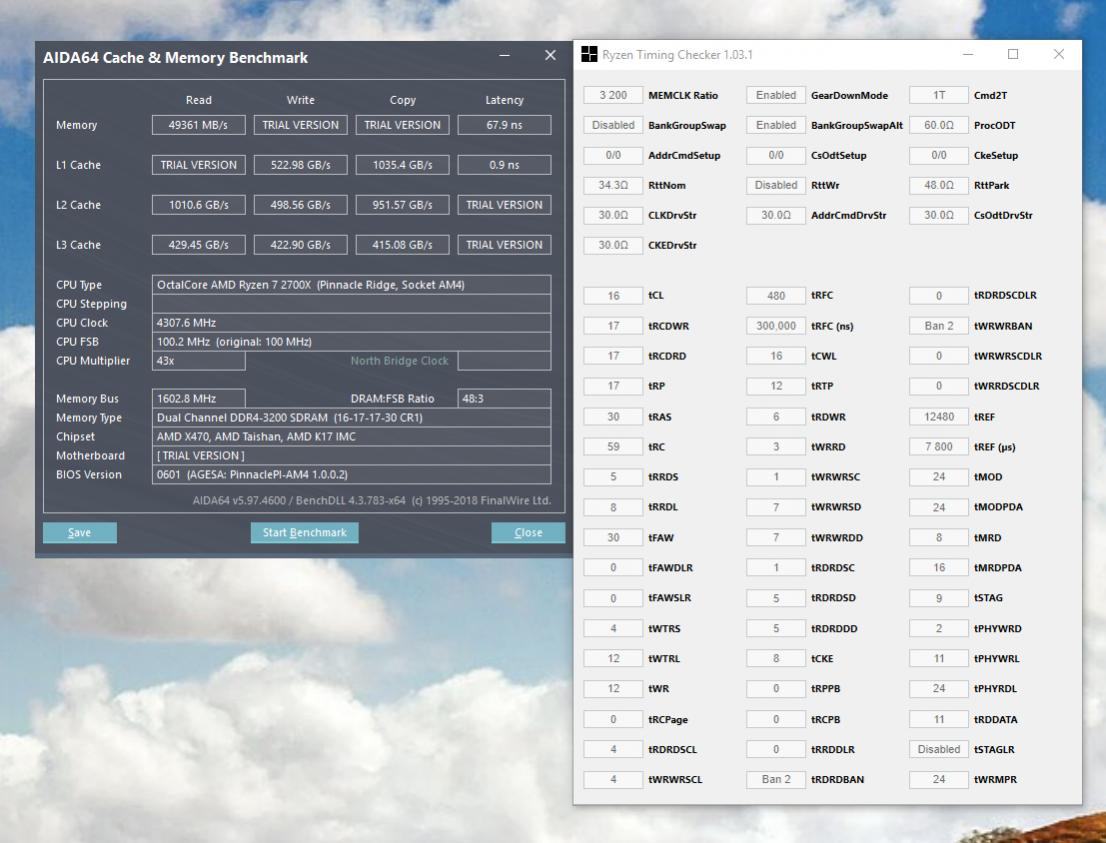Image resolution: width=1106 pixels, height=843 pixels.
Task: Select the ProcODT value 60.0Ω
Action: 939,125
